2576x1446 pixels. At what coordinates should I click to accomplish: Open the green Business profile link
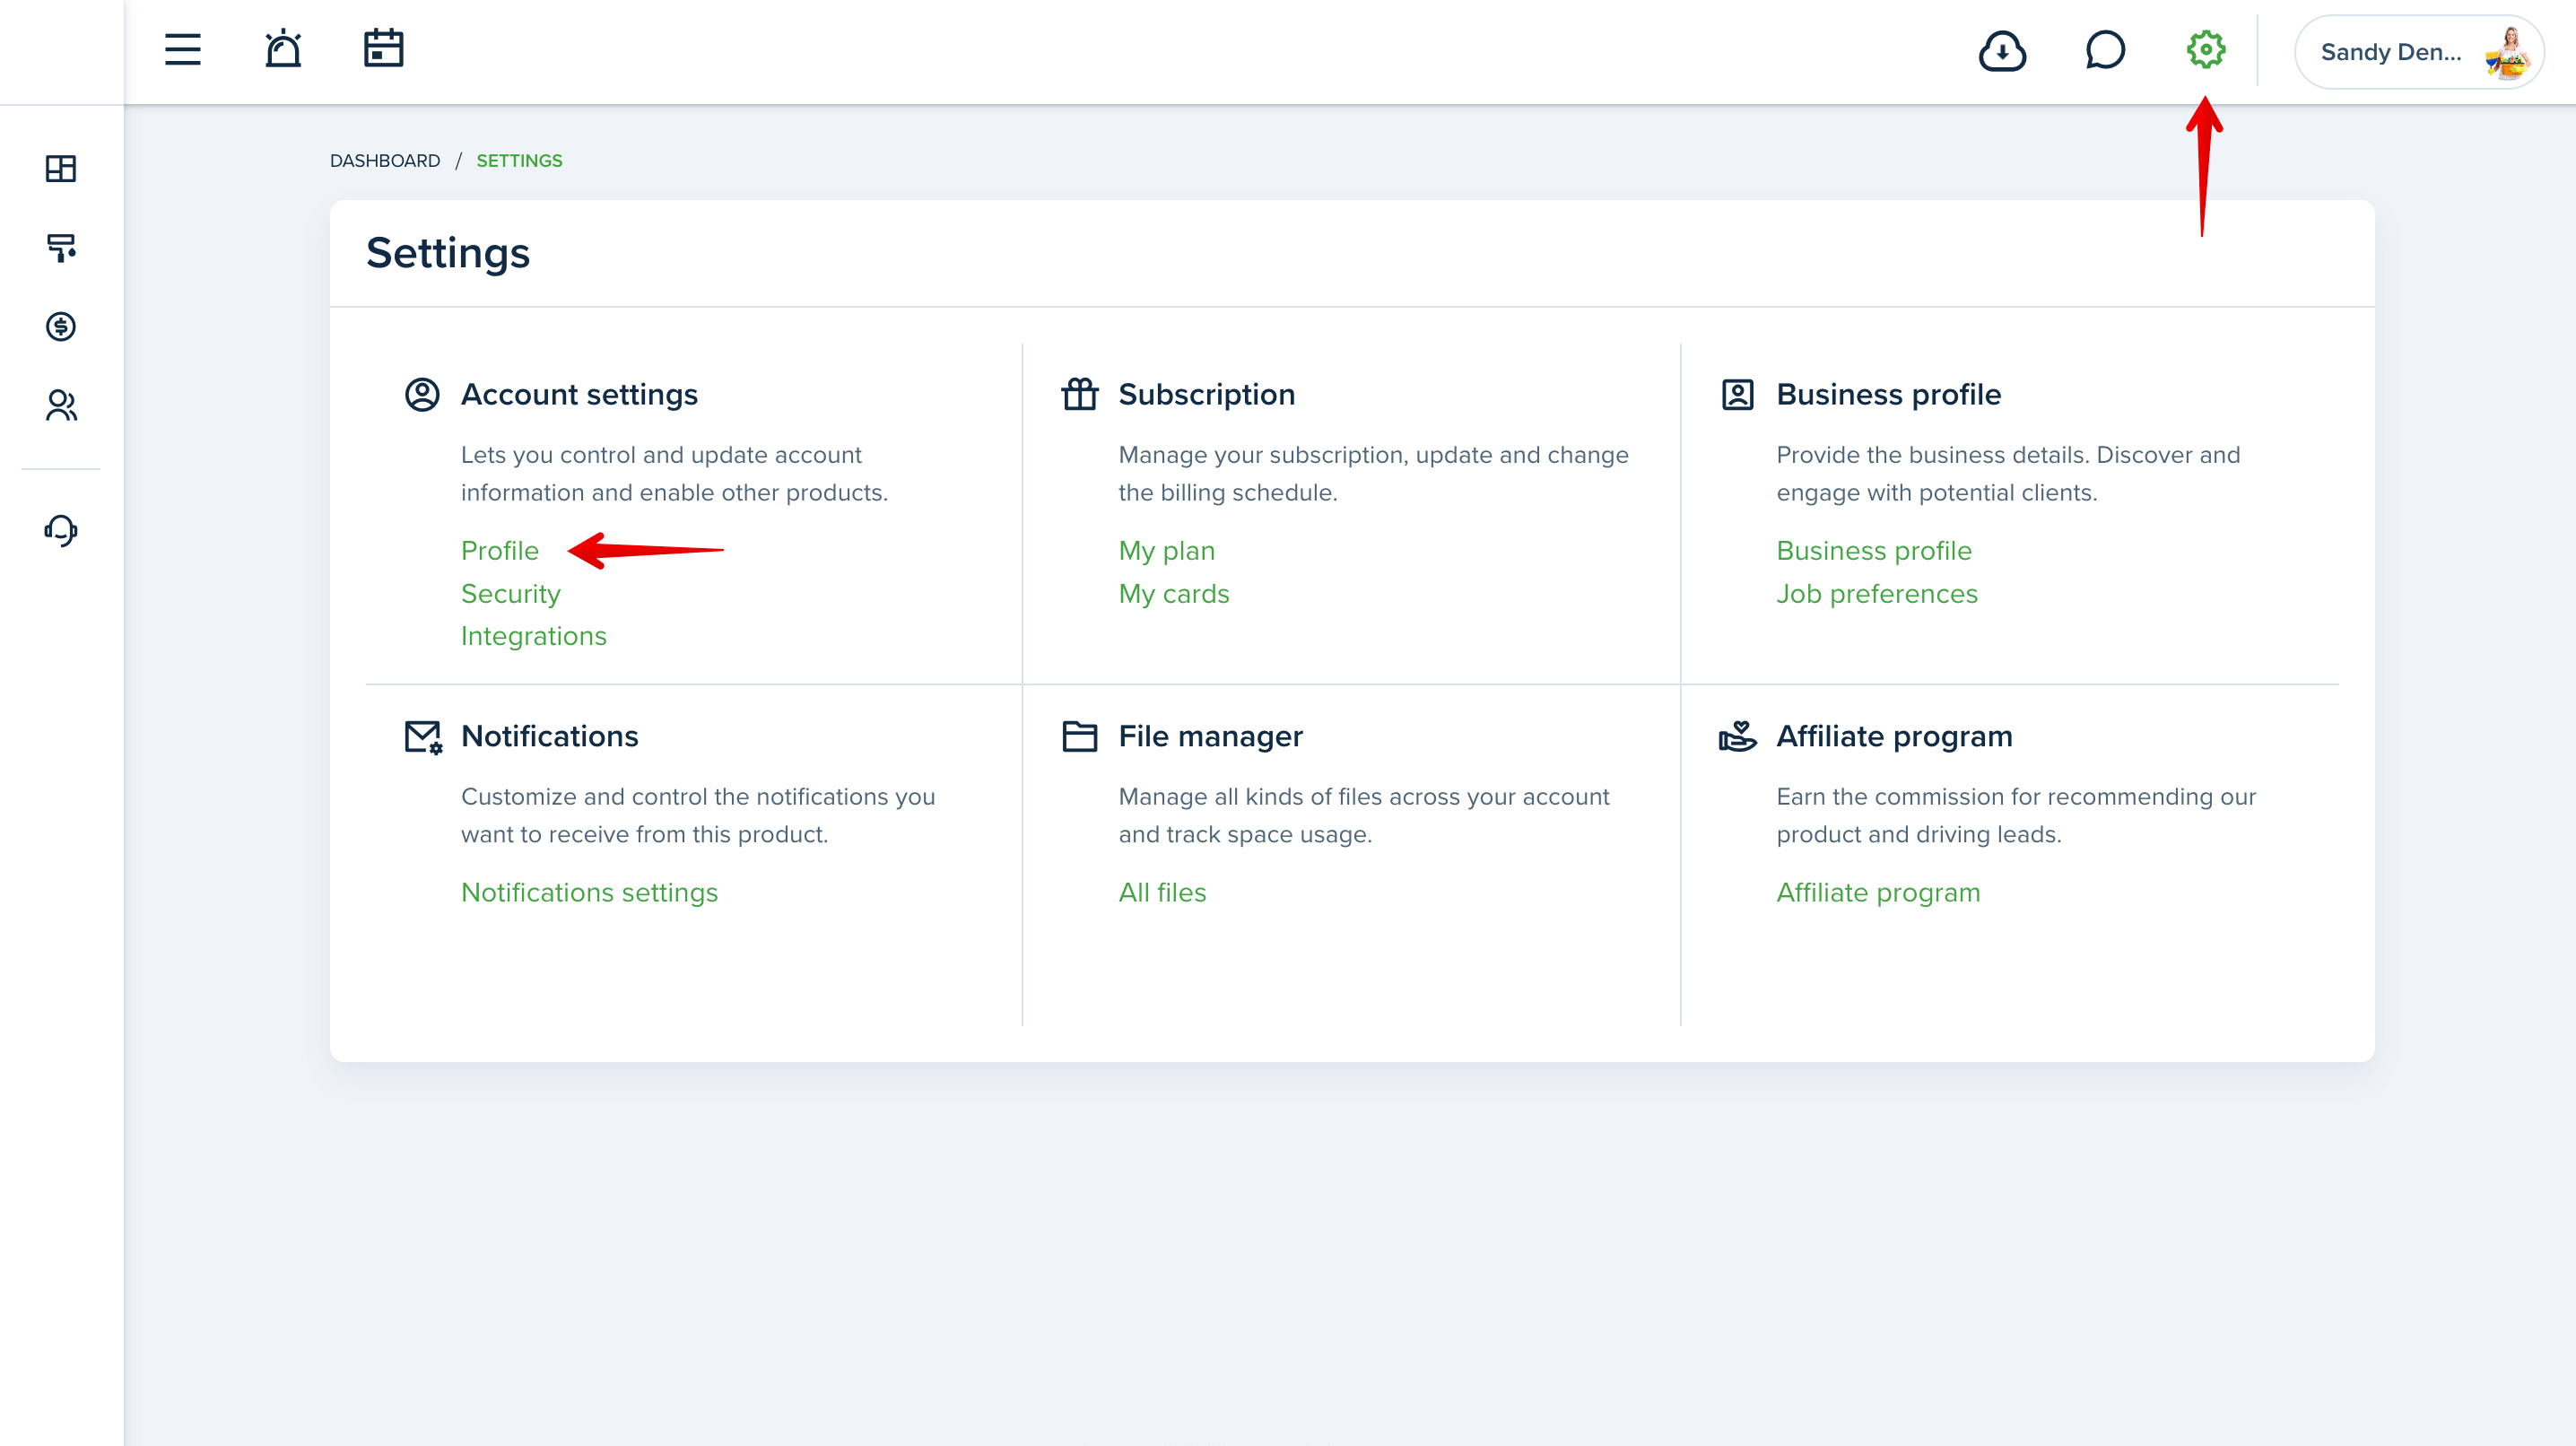[1874, 551]
